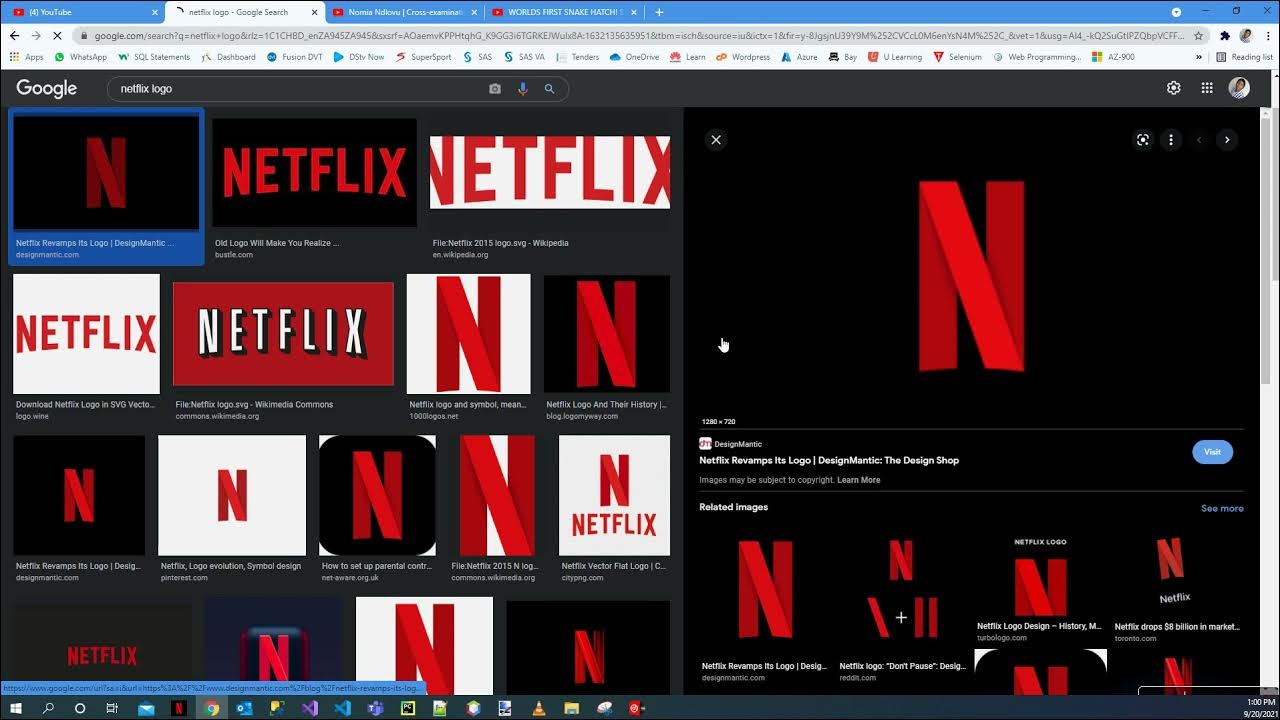Open Google search settings gear

(x=1174, y=88)
